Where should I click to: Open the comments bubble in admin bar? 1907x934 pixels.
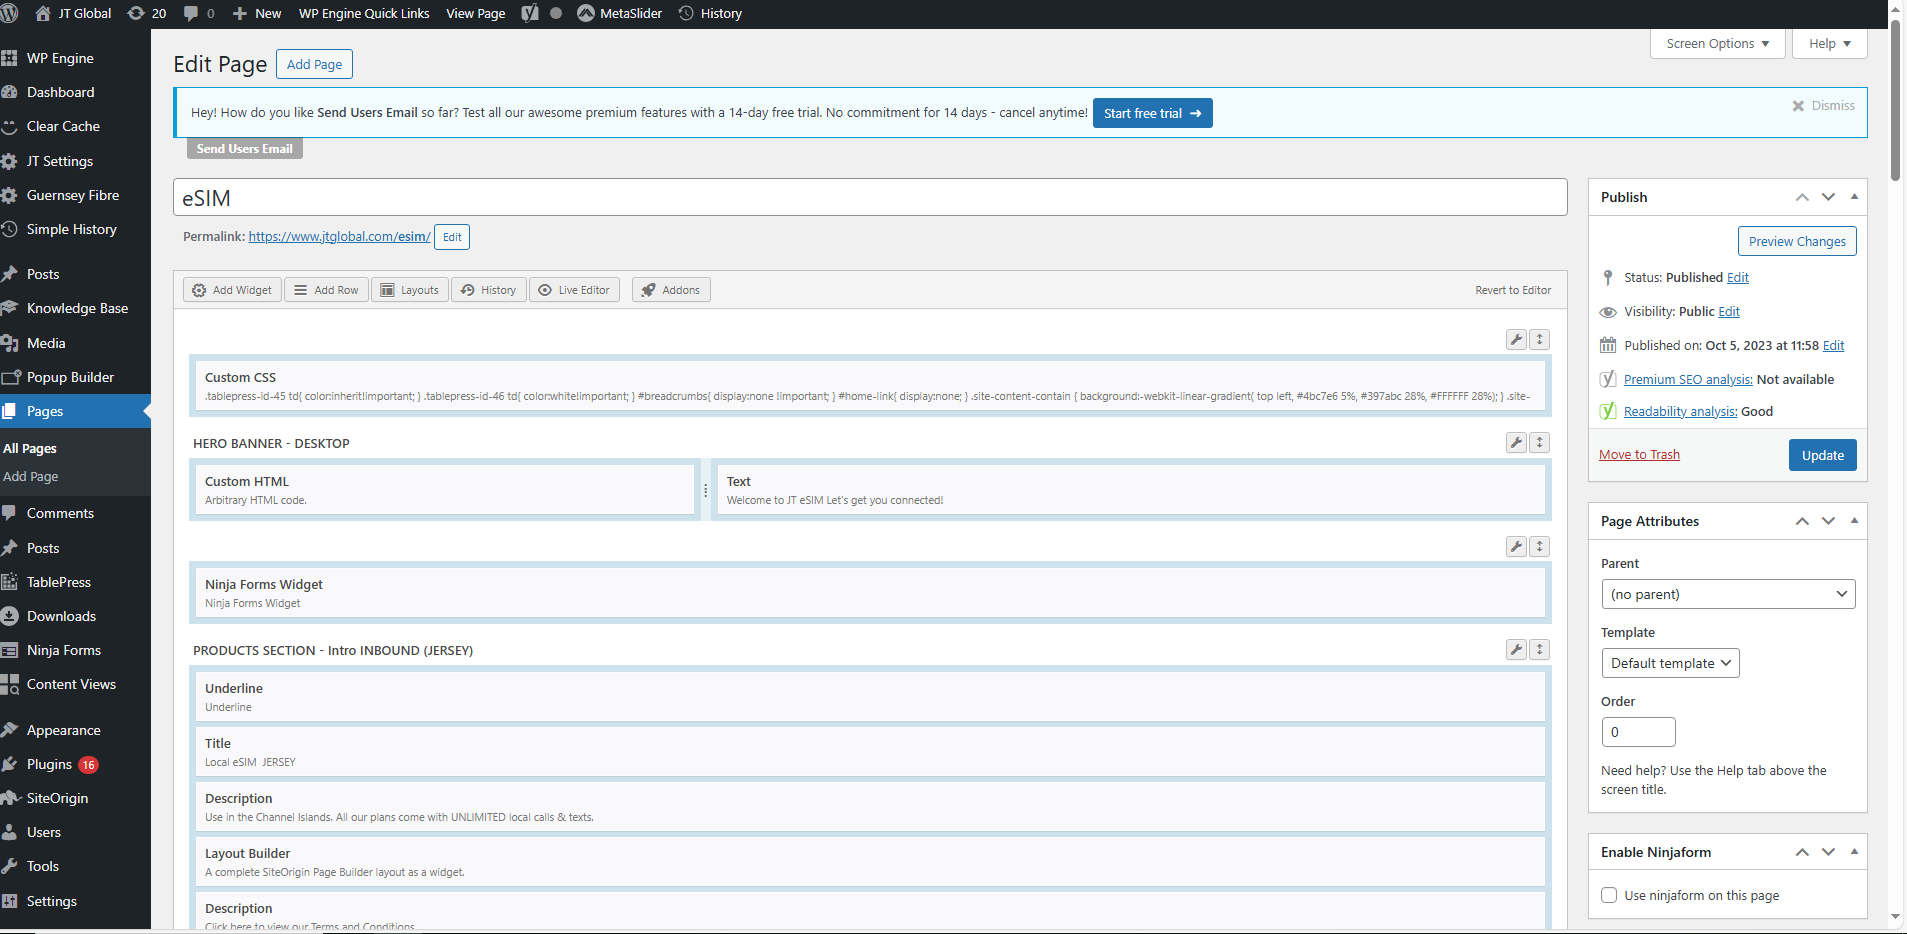198,13
